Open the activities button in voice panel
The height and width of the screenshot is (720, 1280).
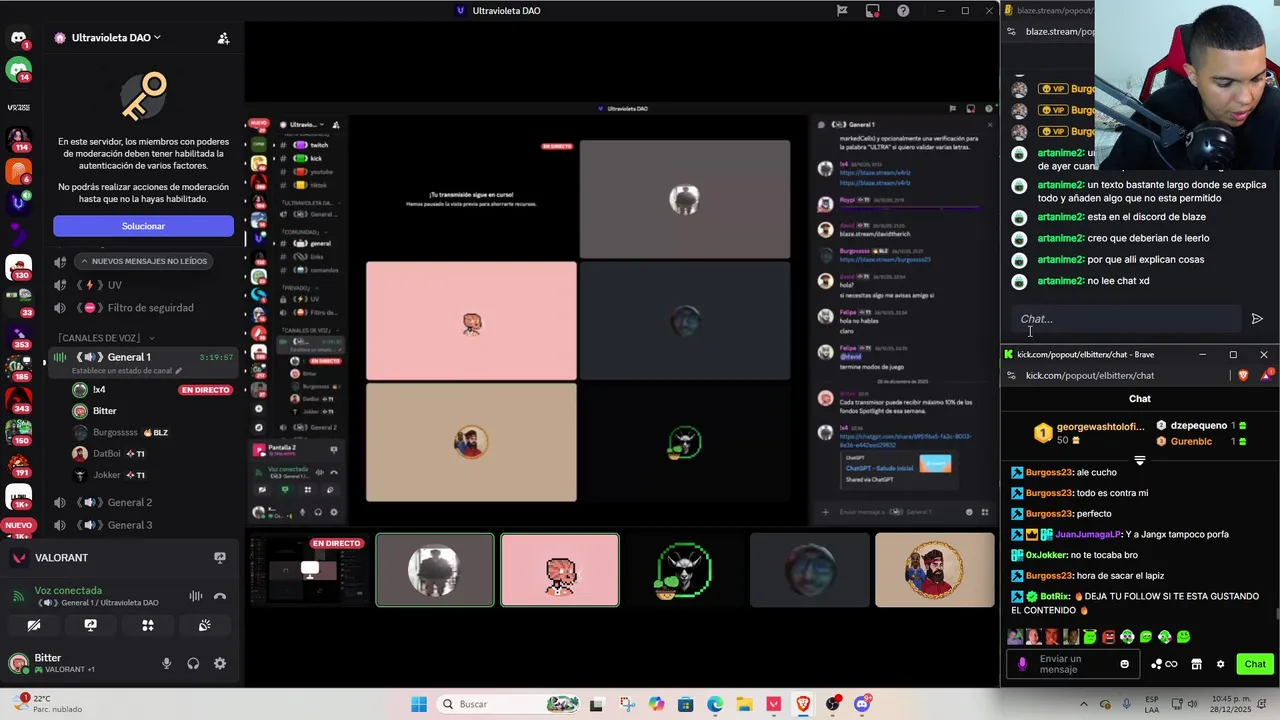(148, 625)
